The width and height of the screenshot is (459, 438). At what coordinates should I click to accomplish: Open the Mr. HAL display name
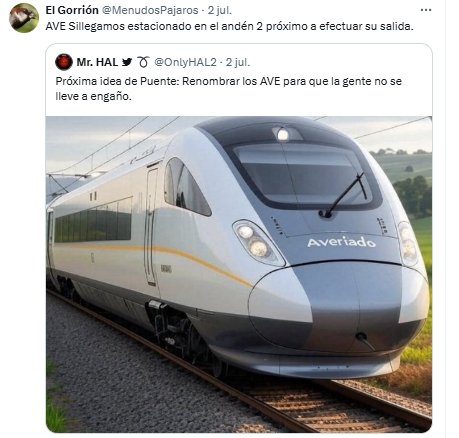tap(97, 62)
